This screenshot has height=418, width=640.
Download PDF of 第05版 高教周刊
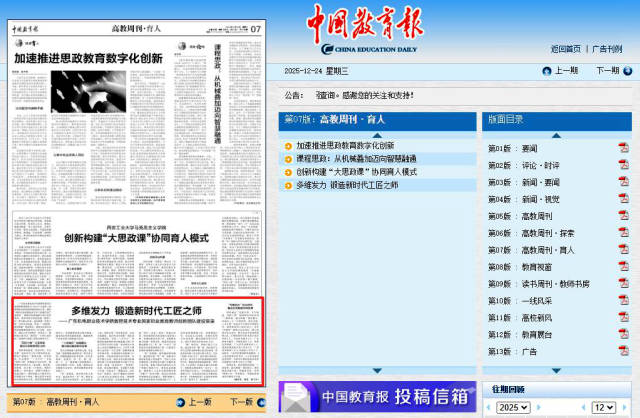click(x=623, y=216)
